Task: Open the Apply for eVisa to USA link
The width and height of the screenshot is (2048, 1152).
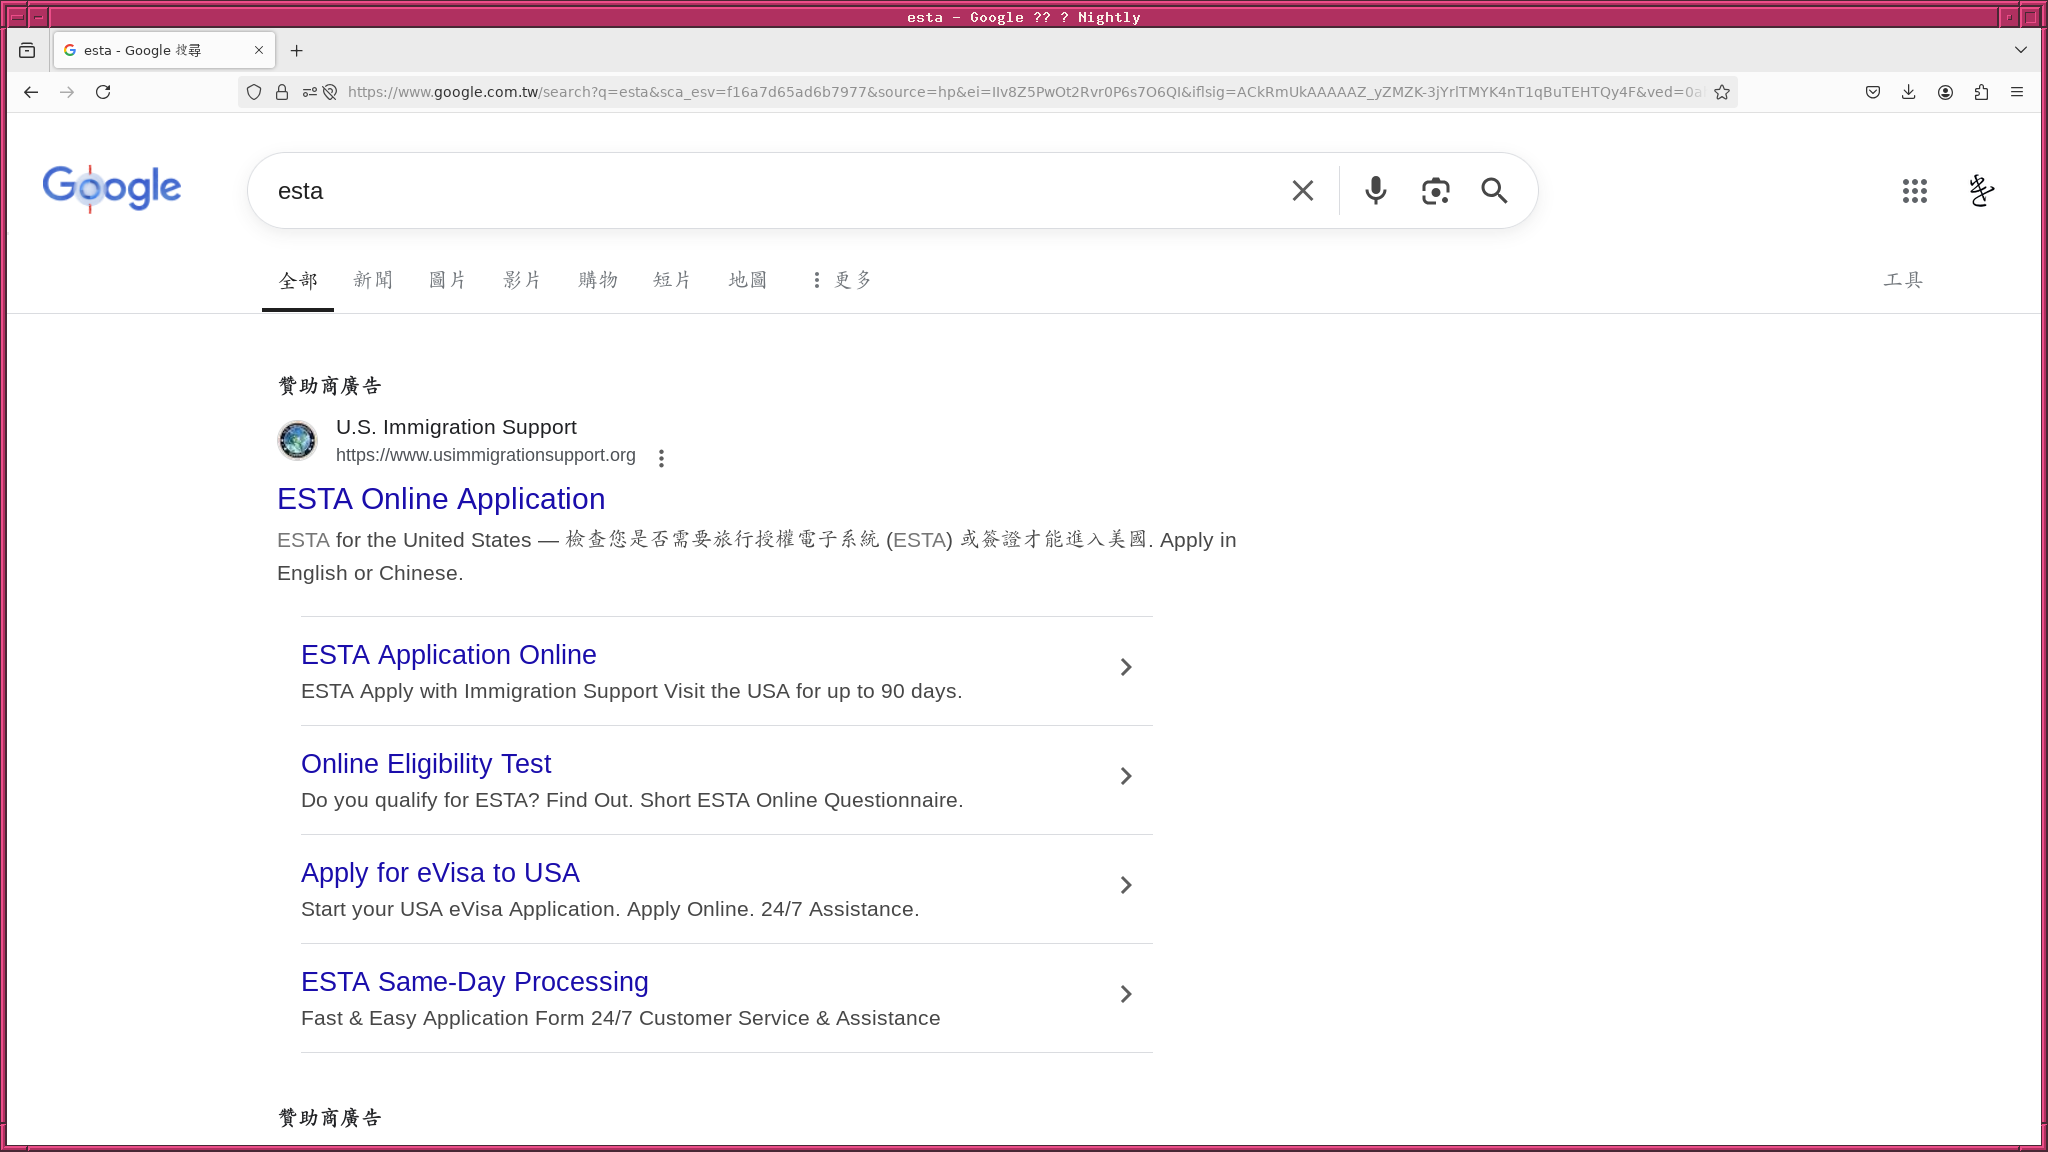Action: (x=440, y=873)
